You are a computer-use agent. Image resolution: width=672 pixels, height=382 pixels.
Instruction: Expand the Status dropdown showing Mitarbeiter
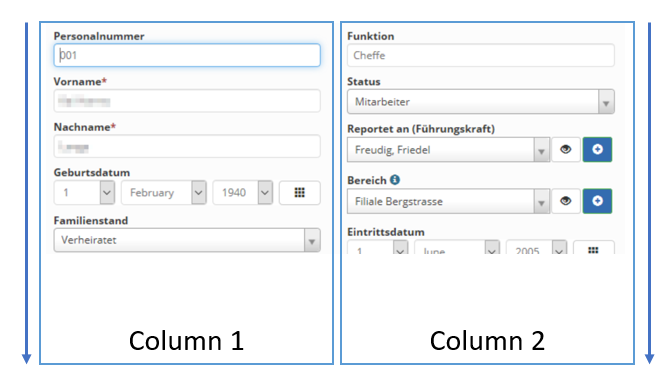pyautogui.click(x=481, y=102)
